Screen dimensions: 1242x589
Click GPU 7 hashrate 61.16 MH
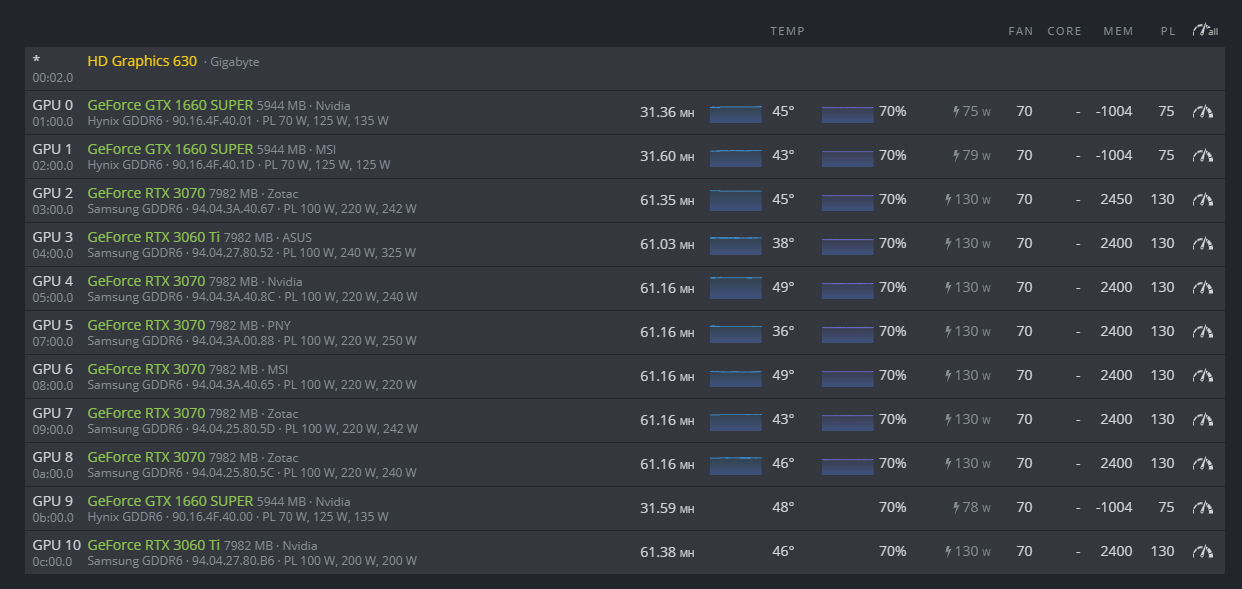pyautogui.click(x=667, y=420)
